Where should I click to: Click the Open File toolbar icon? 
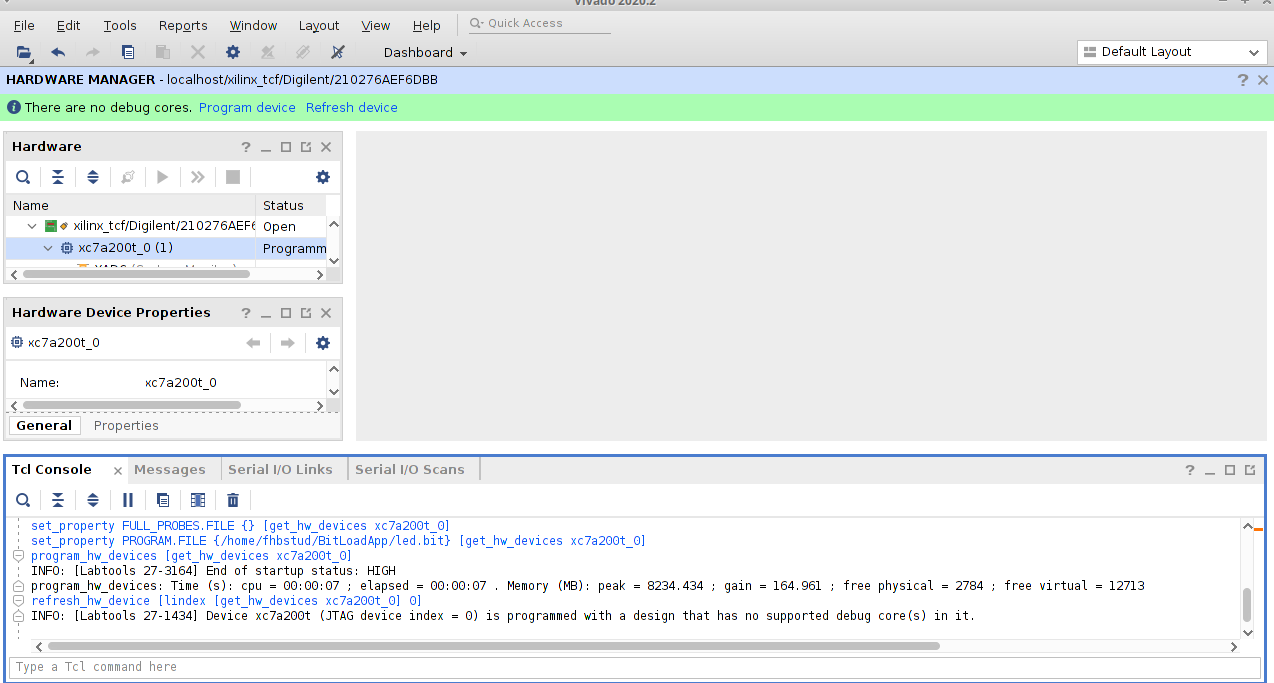(x=24, y=52)
